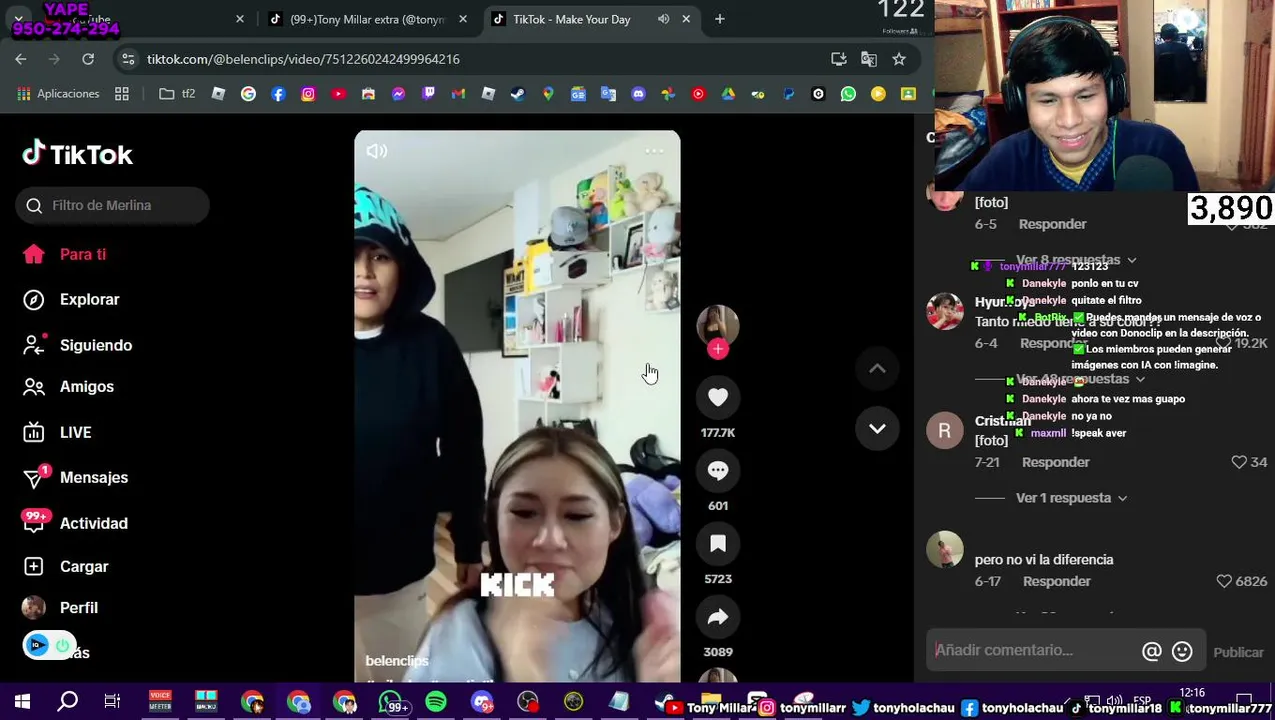This screenshot has width=1275, height=720.
Task: Open the Actividad notifications
Action: (x=75, y=523)
